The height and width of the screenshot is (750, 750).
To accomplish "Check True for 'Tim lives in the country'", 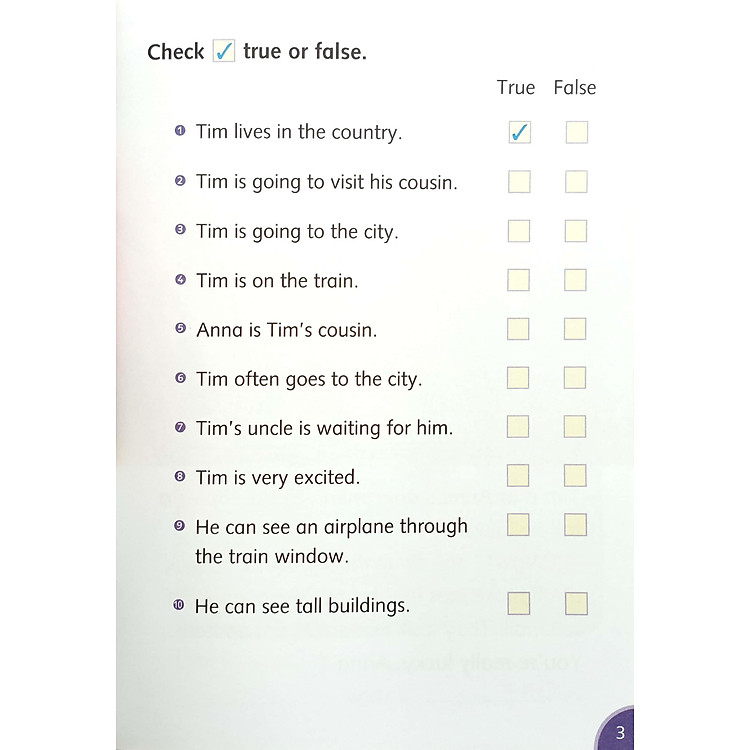I will (519, 133).
